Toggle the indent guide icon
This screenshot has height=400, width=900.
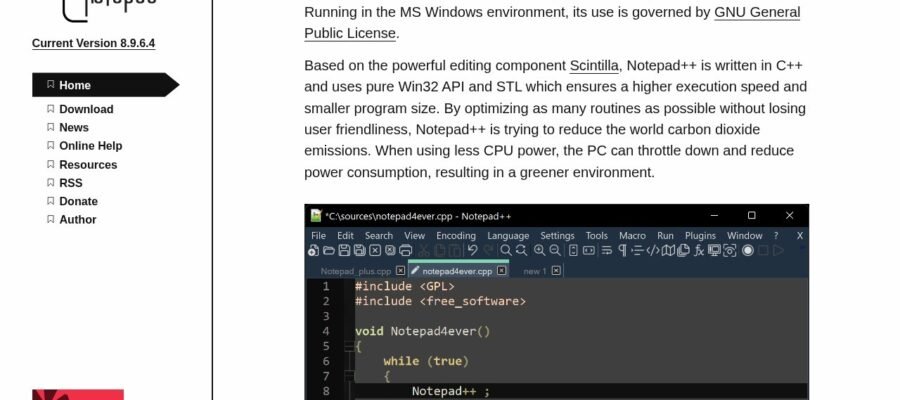638,250
